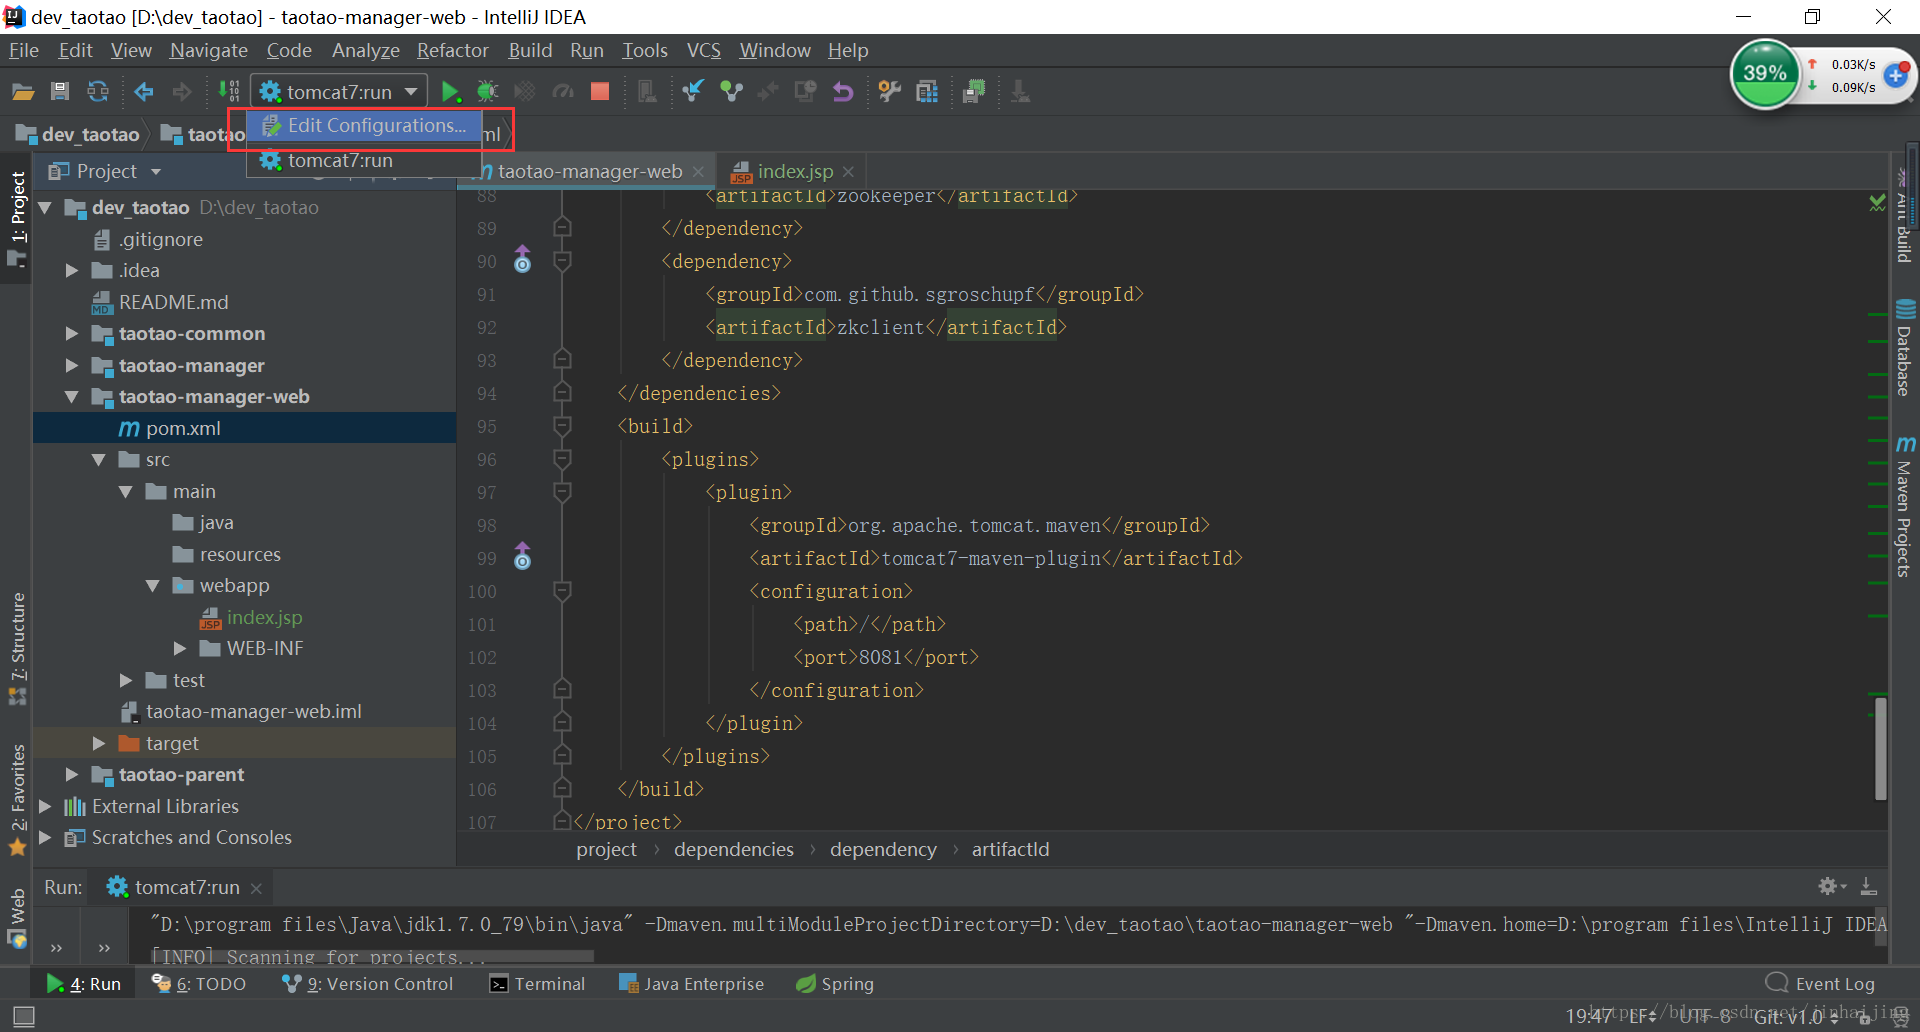Close the tomcat7:run Run tab
1920x1032 pixels.
(257, 888)
